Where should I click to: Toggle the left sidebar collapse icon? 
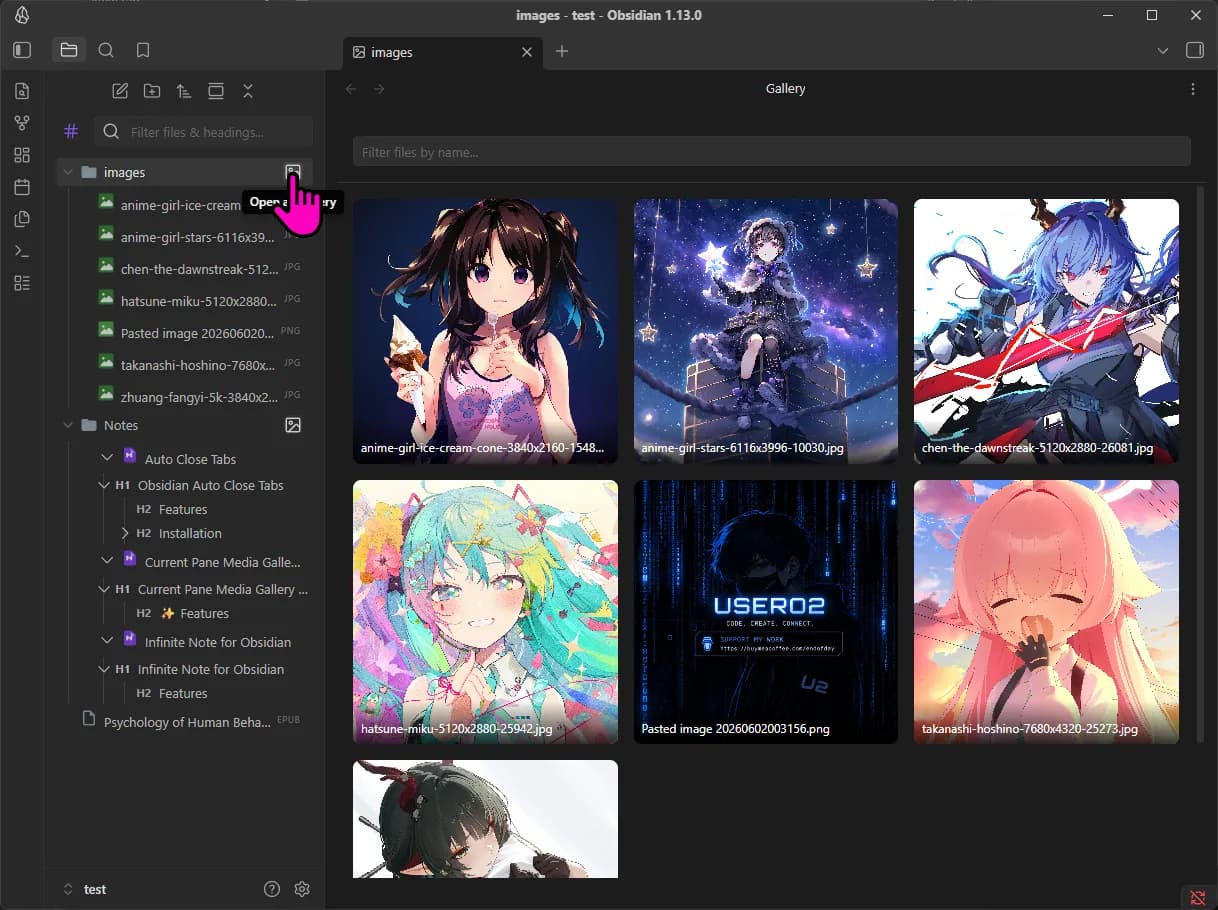[x=22, y=50]
